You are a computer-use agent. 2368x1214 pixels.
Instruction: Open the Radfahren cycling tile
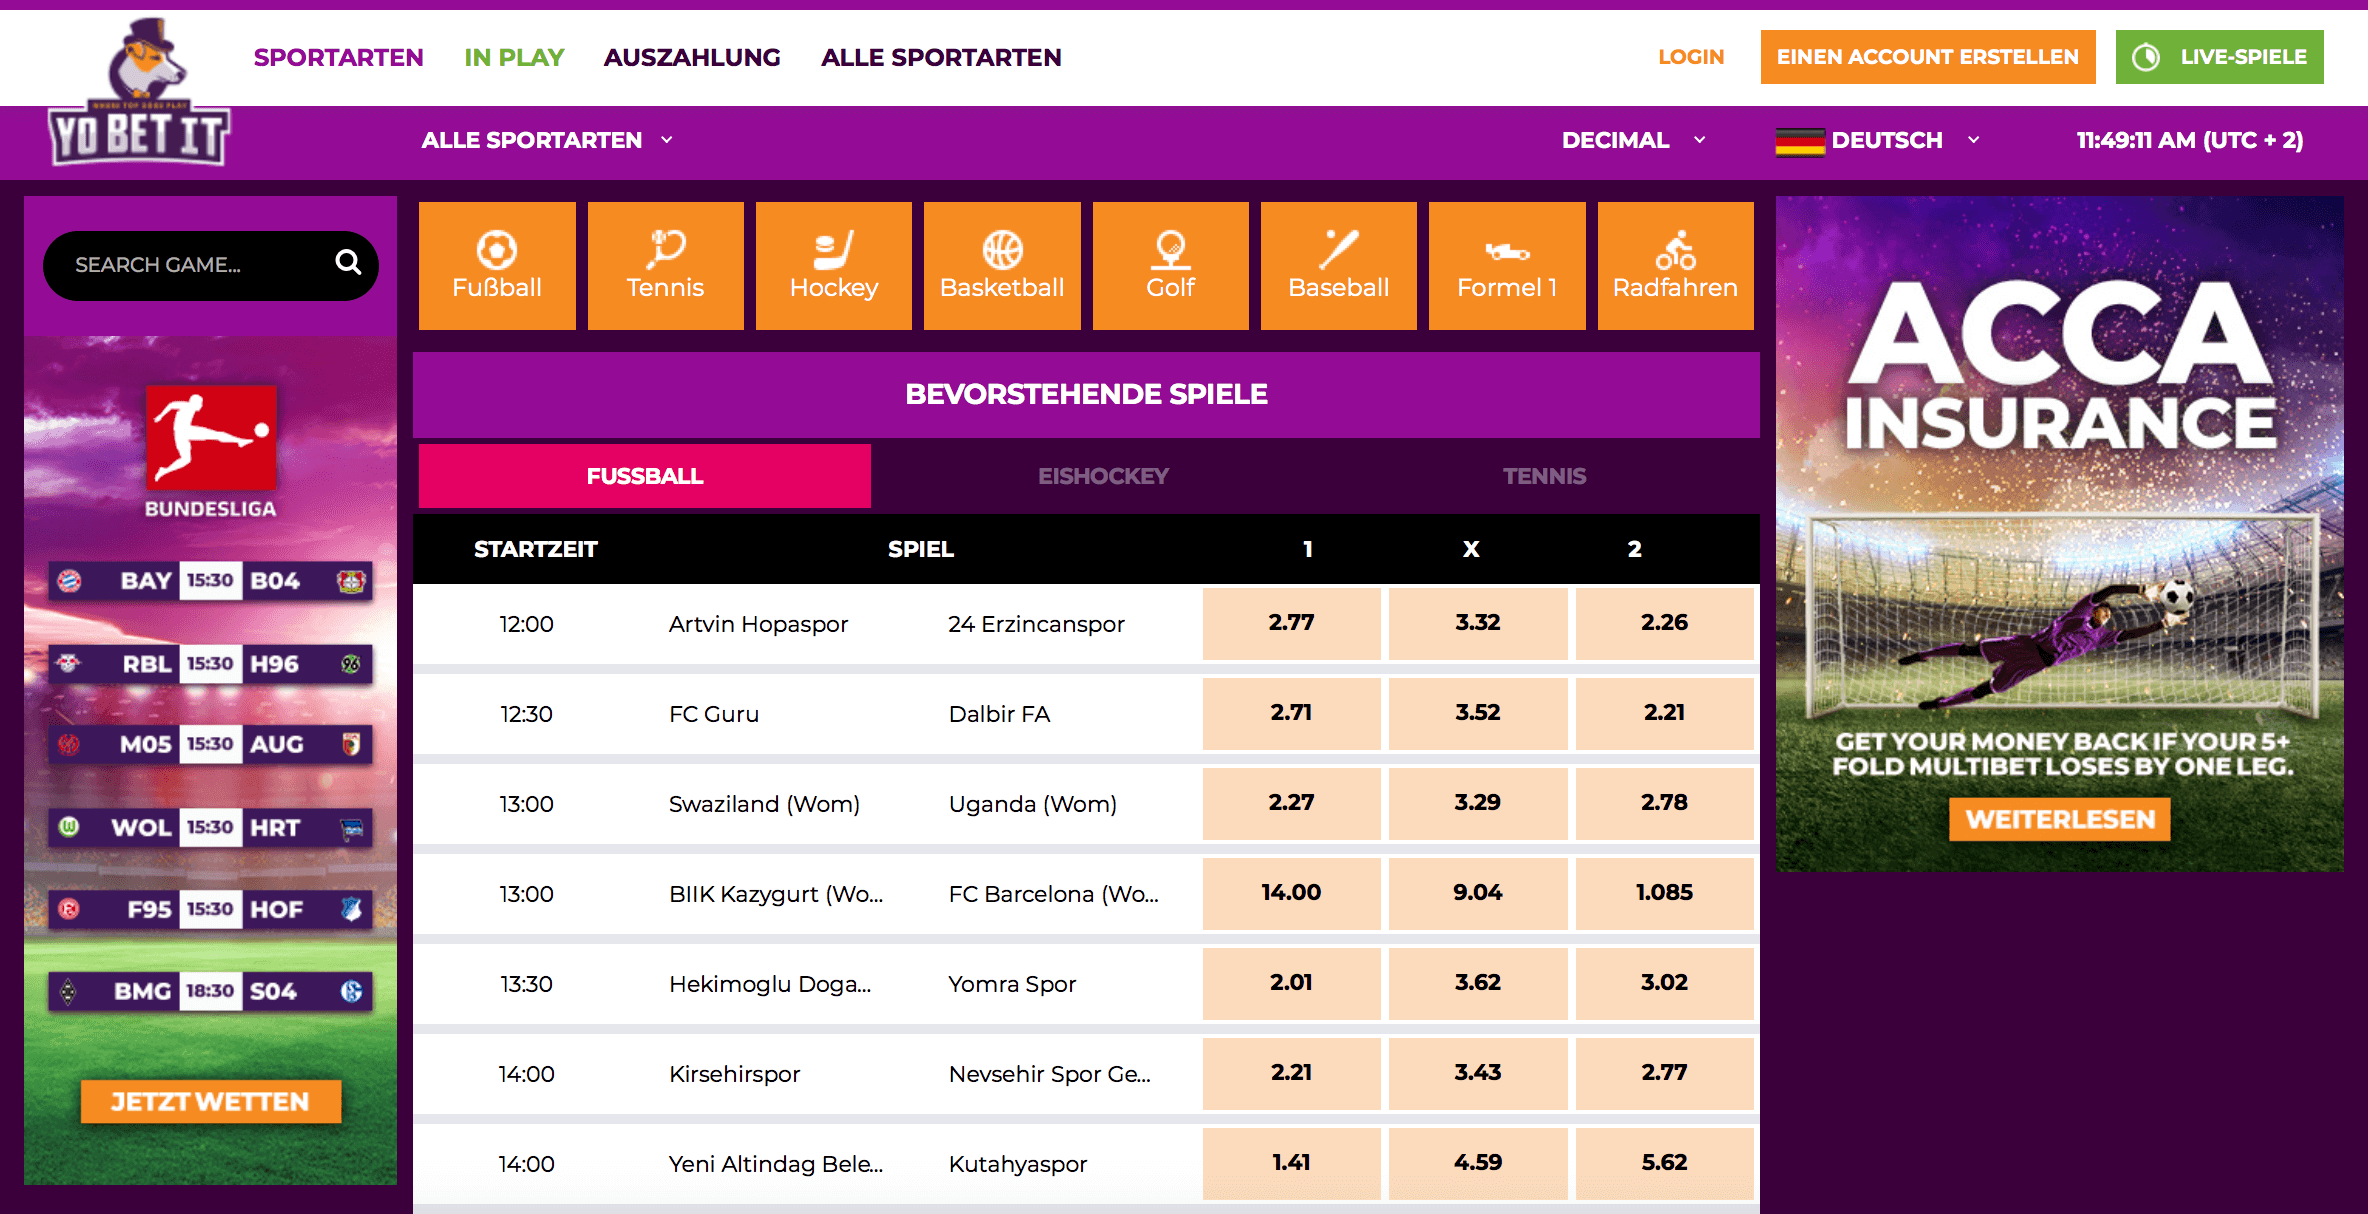pos(1676,266)
